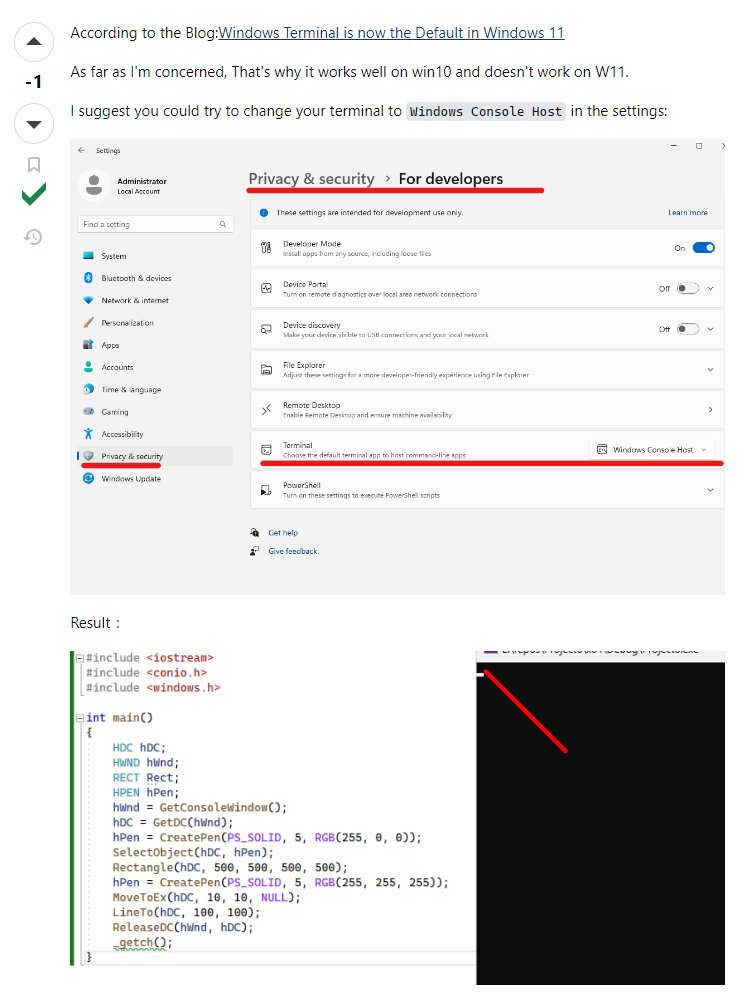Open System in Settings sidebar
Image resolution: width=744 pixels, height=1001 pixels.
point(114,256)
